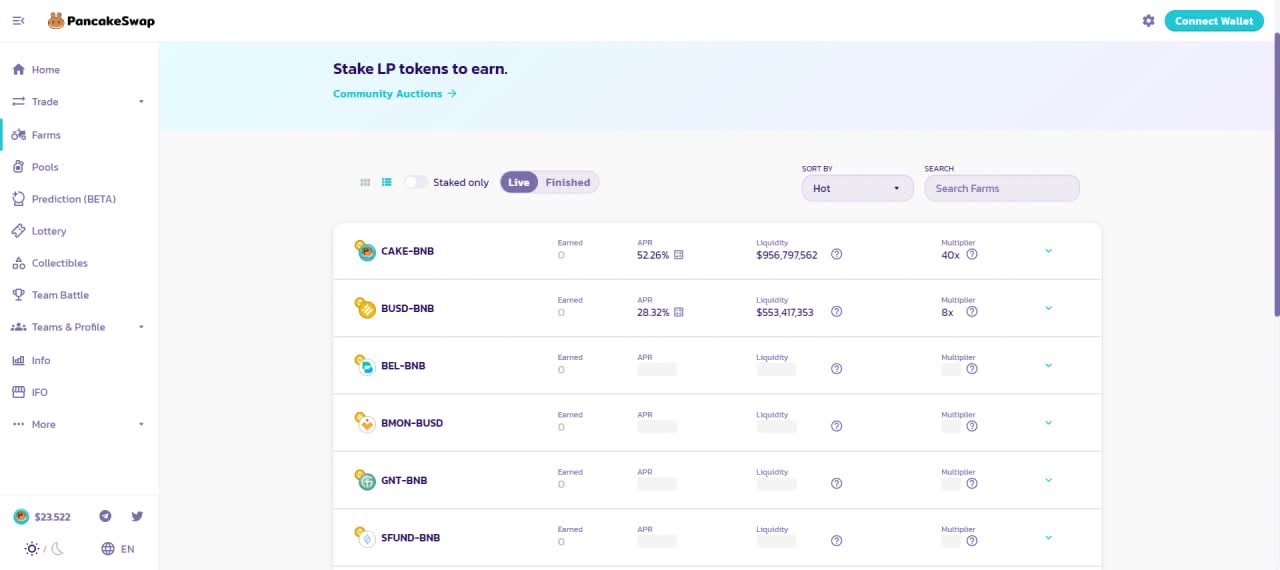Click BUSD-BNB APR value 28.32%
The width and height of the screenshot is (1280, 570).
pyautogui.click(x=653, y=312)
